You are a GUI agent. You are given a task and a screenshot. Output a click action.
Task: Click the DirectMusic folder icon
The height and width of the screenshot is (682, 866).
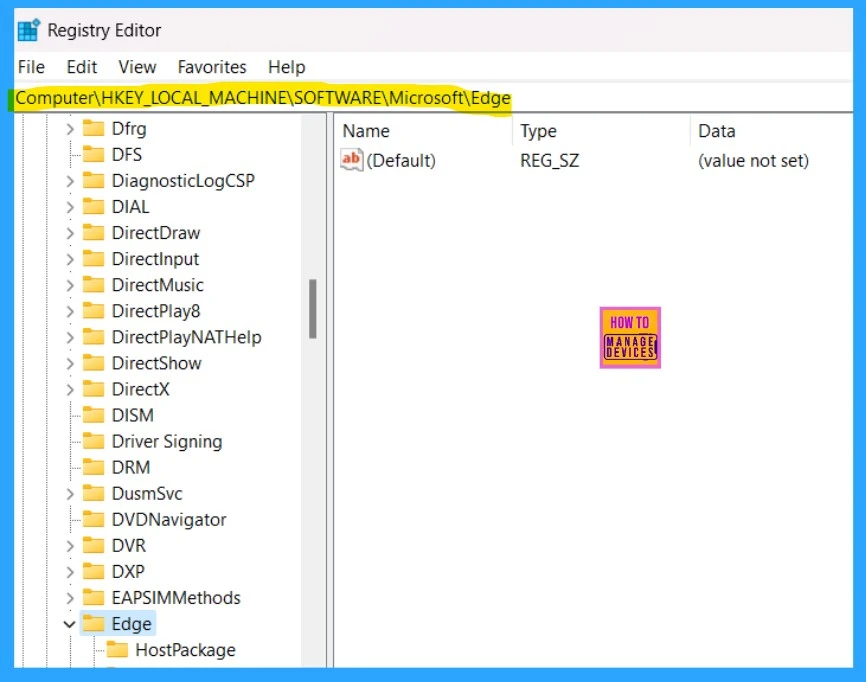point(93,284)
